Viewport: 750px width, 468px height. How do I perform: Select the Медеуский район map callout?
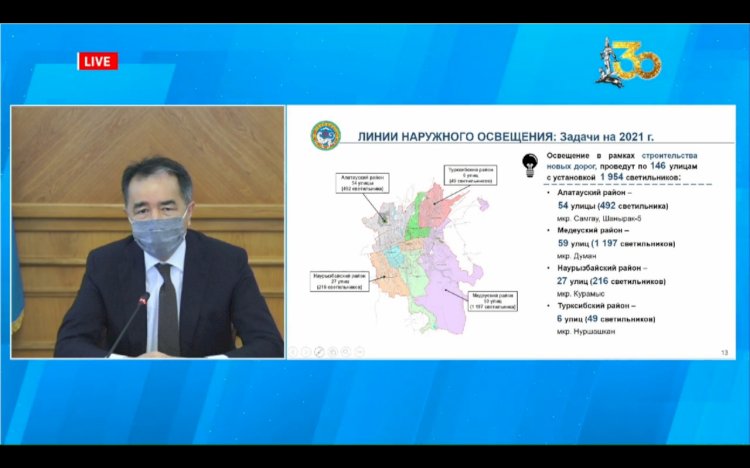(x=491, y=300)
